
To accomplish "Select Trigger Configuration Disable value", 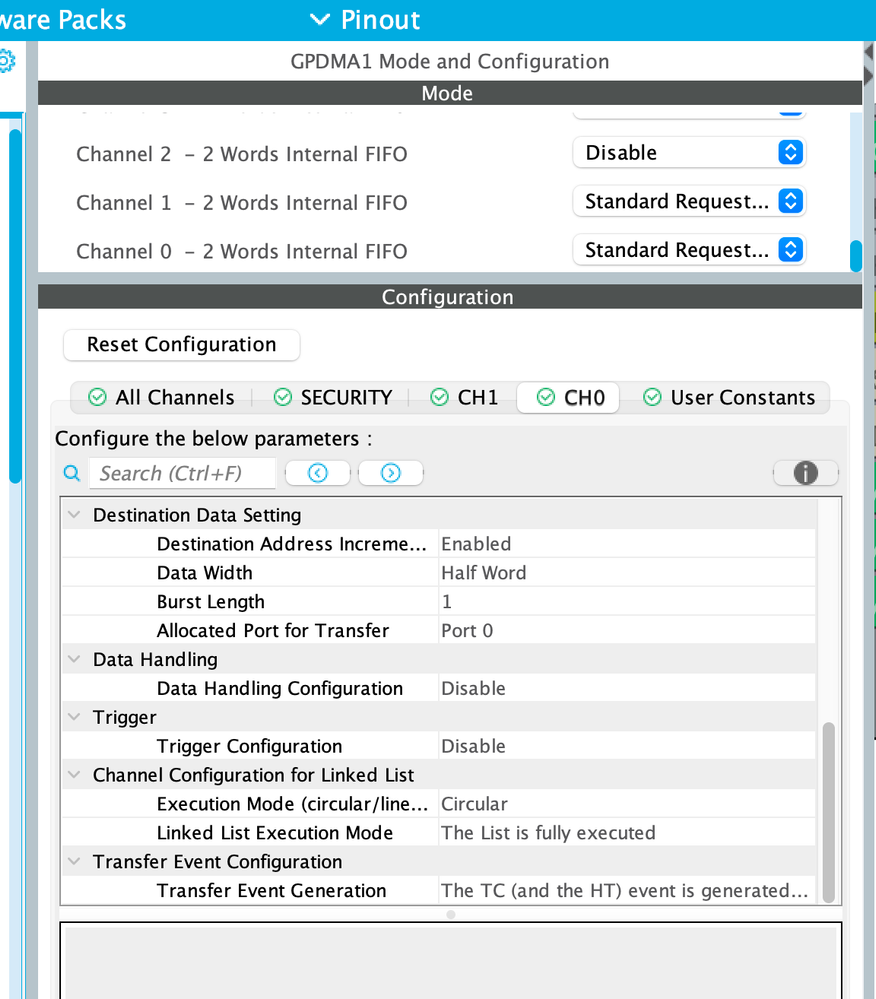I will [627, 746].
